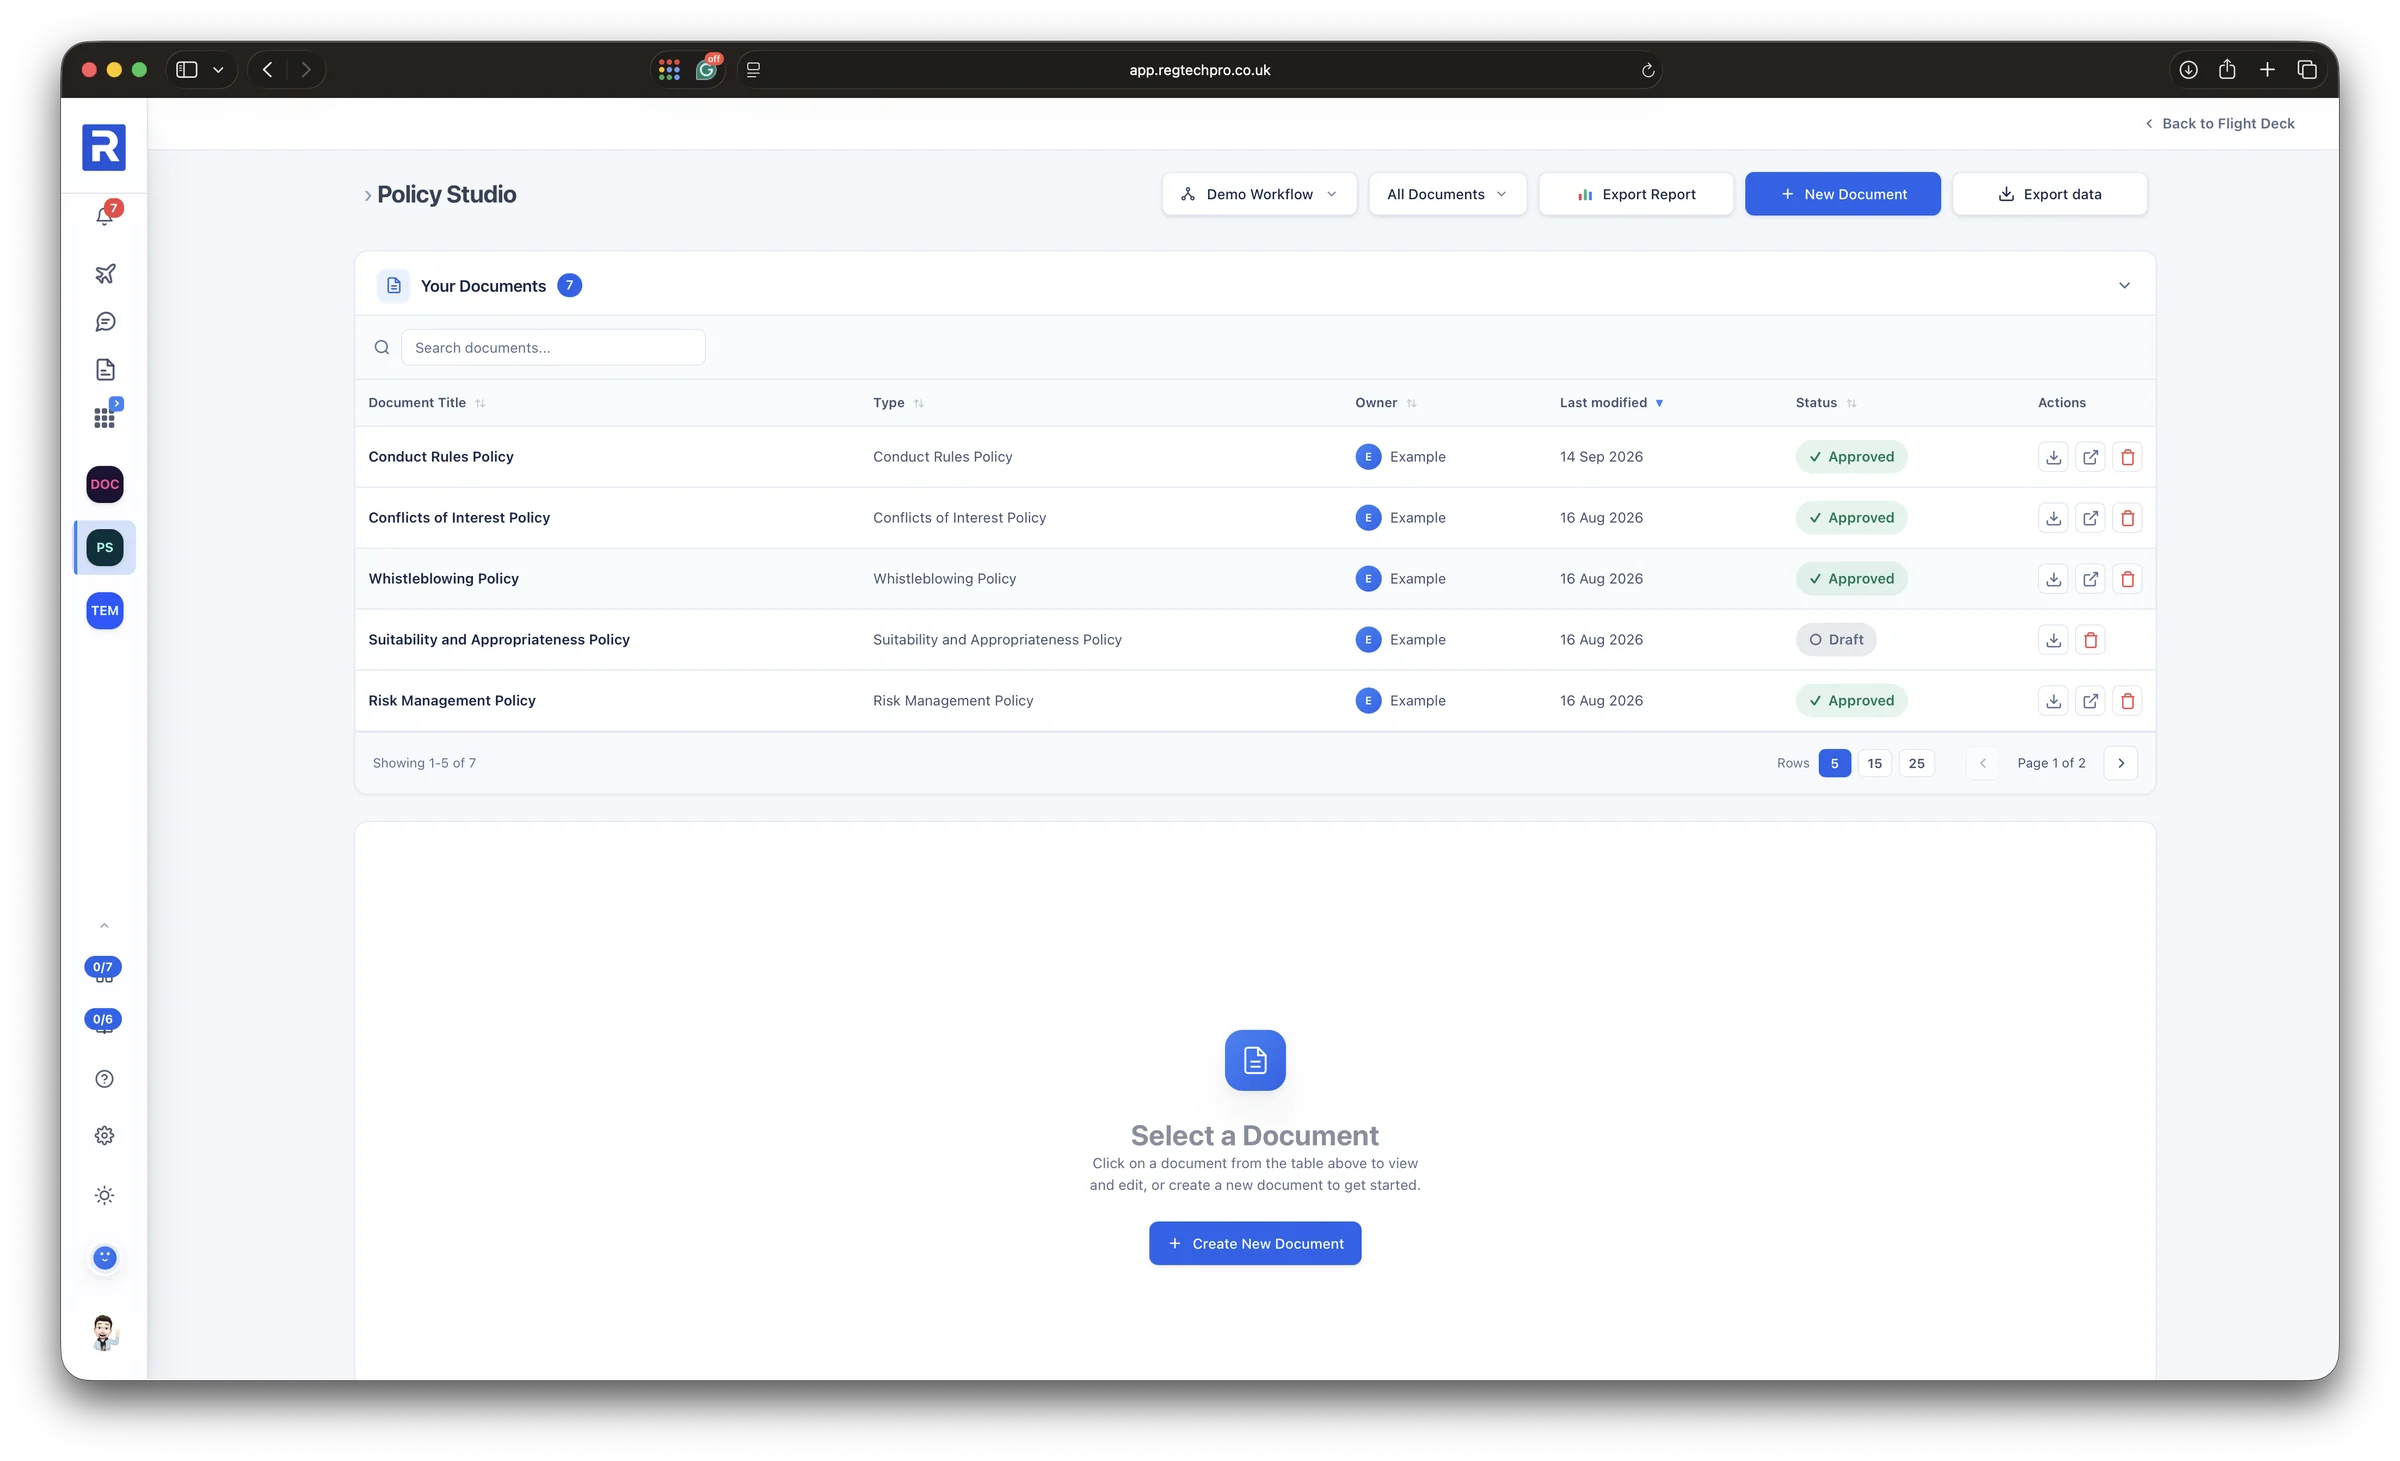The width and height of the screenshot is (2400, 1461).
Task: Focus the Search documents field
Action: coord(553,348)
